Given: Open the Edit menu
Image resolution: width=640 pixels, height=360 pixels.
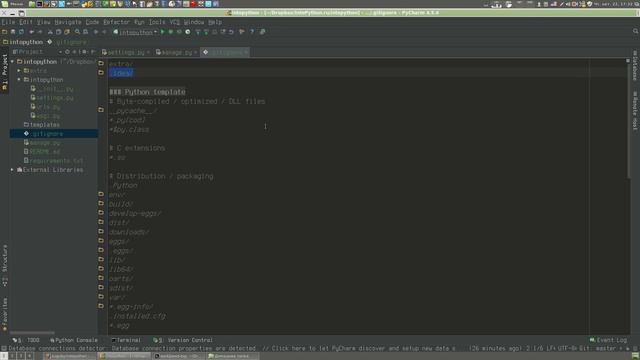Looking at the screenshot, I should (26, 22).
